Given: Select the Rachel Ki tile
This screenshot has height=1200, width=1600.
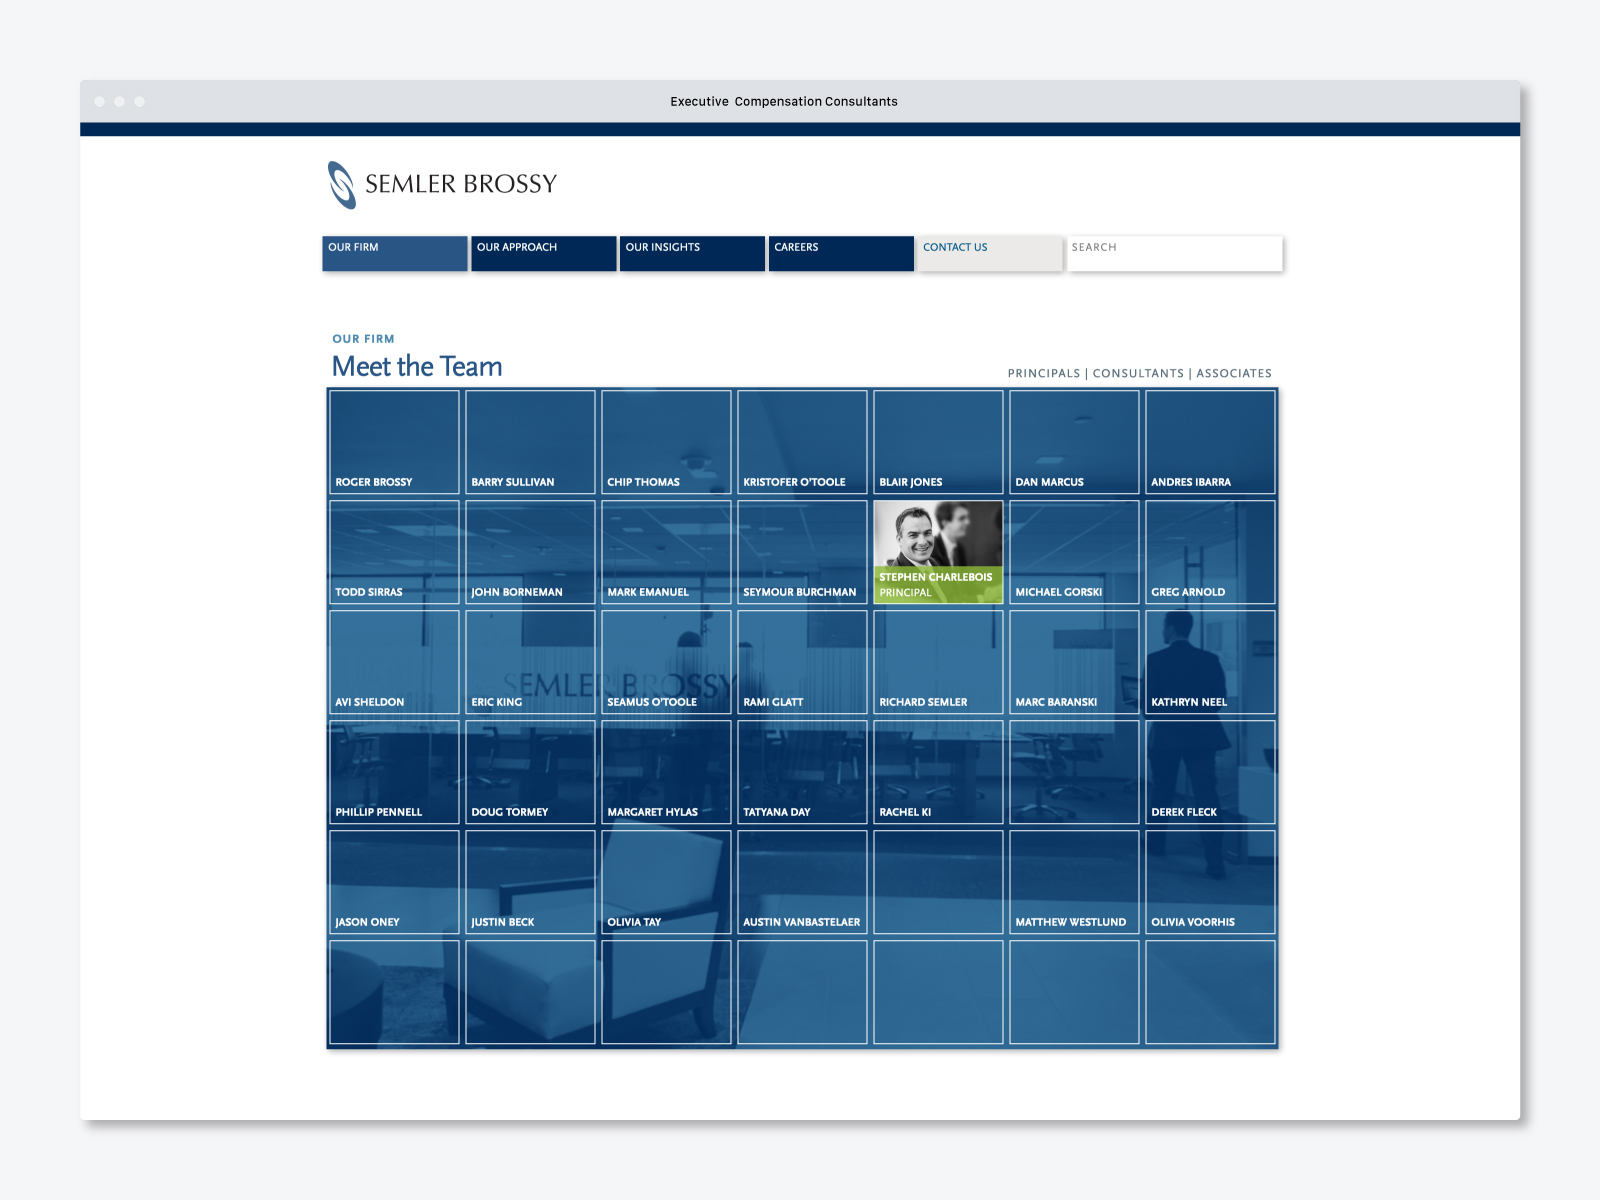Looking at the screenshot, I should click(x=938, y=772).
